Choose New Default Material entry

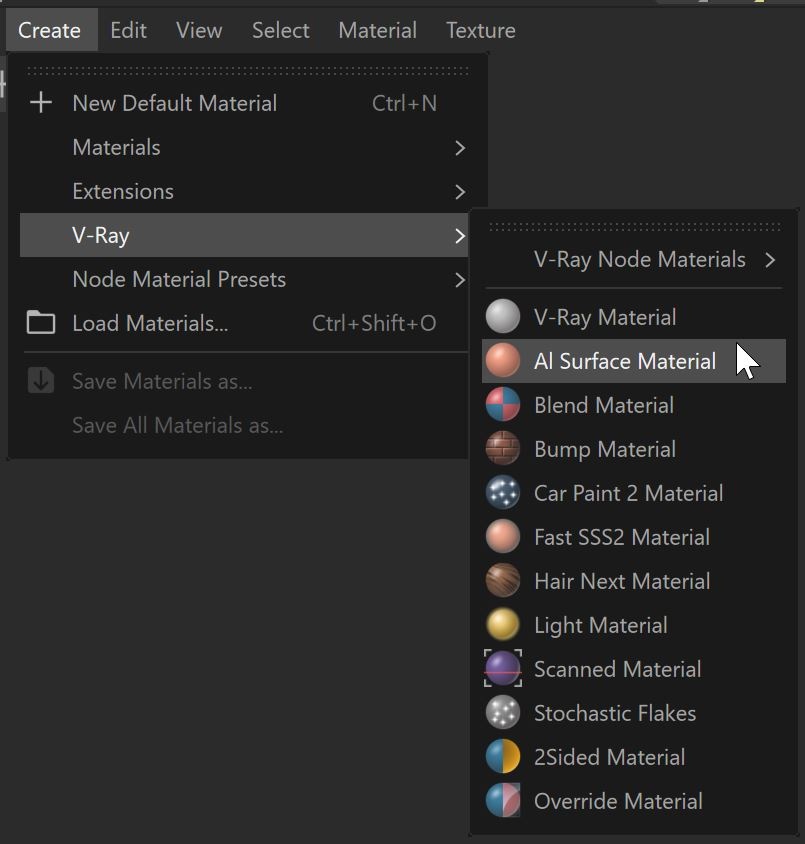tap(244, 103)
